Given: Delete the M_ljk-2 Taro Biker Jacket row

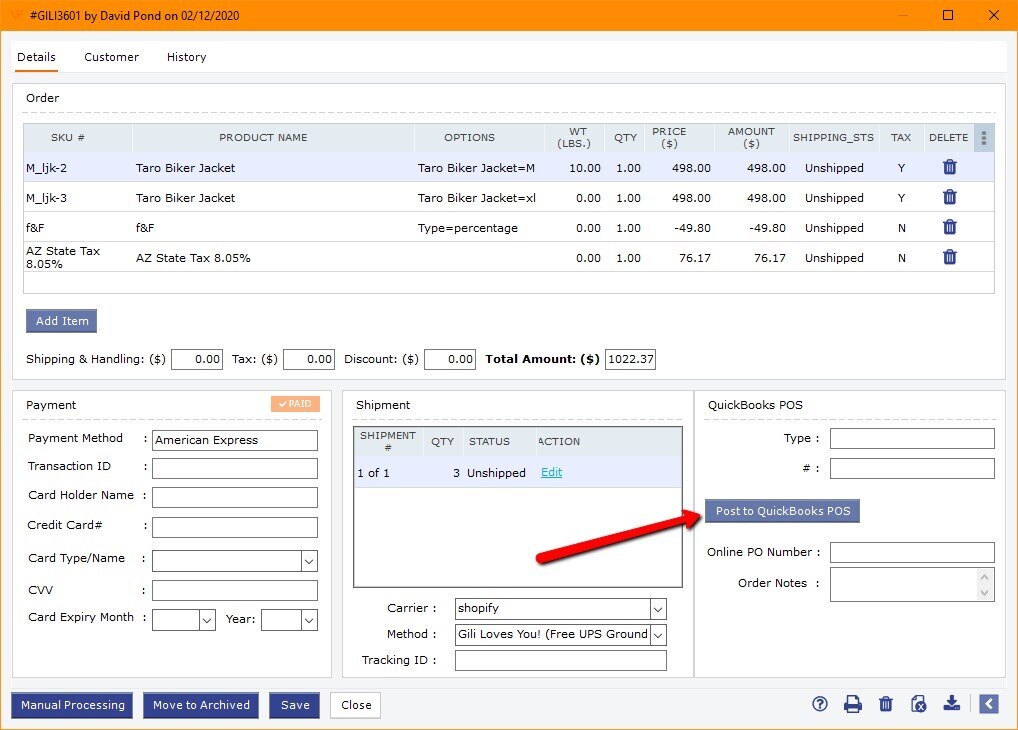Looking at the screenshot, I should [x=949, y=168].
